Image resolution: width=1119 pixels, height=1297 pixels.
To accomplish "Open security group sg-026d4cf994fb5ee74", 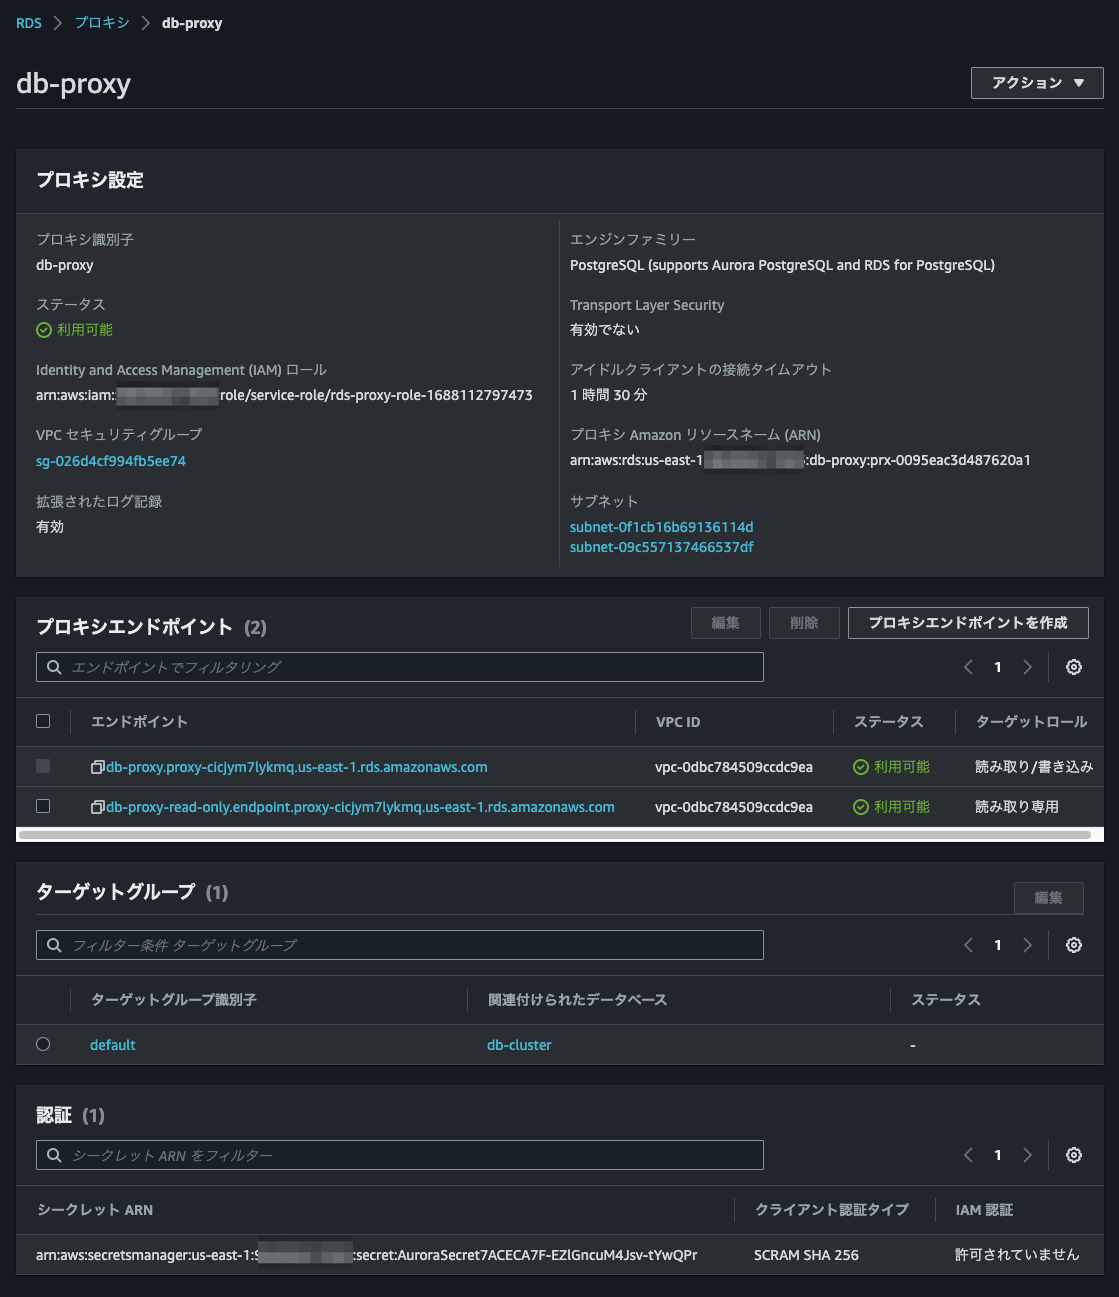I will 110,460.
